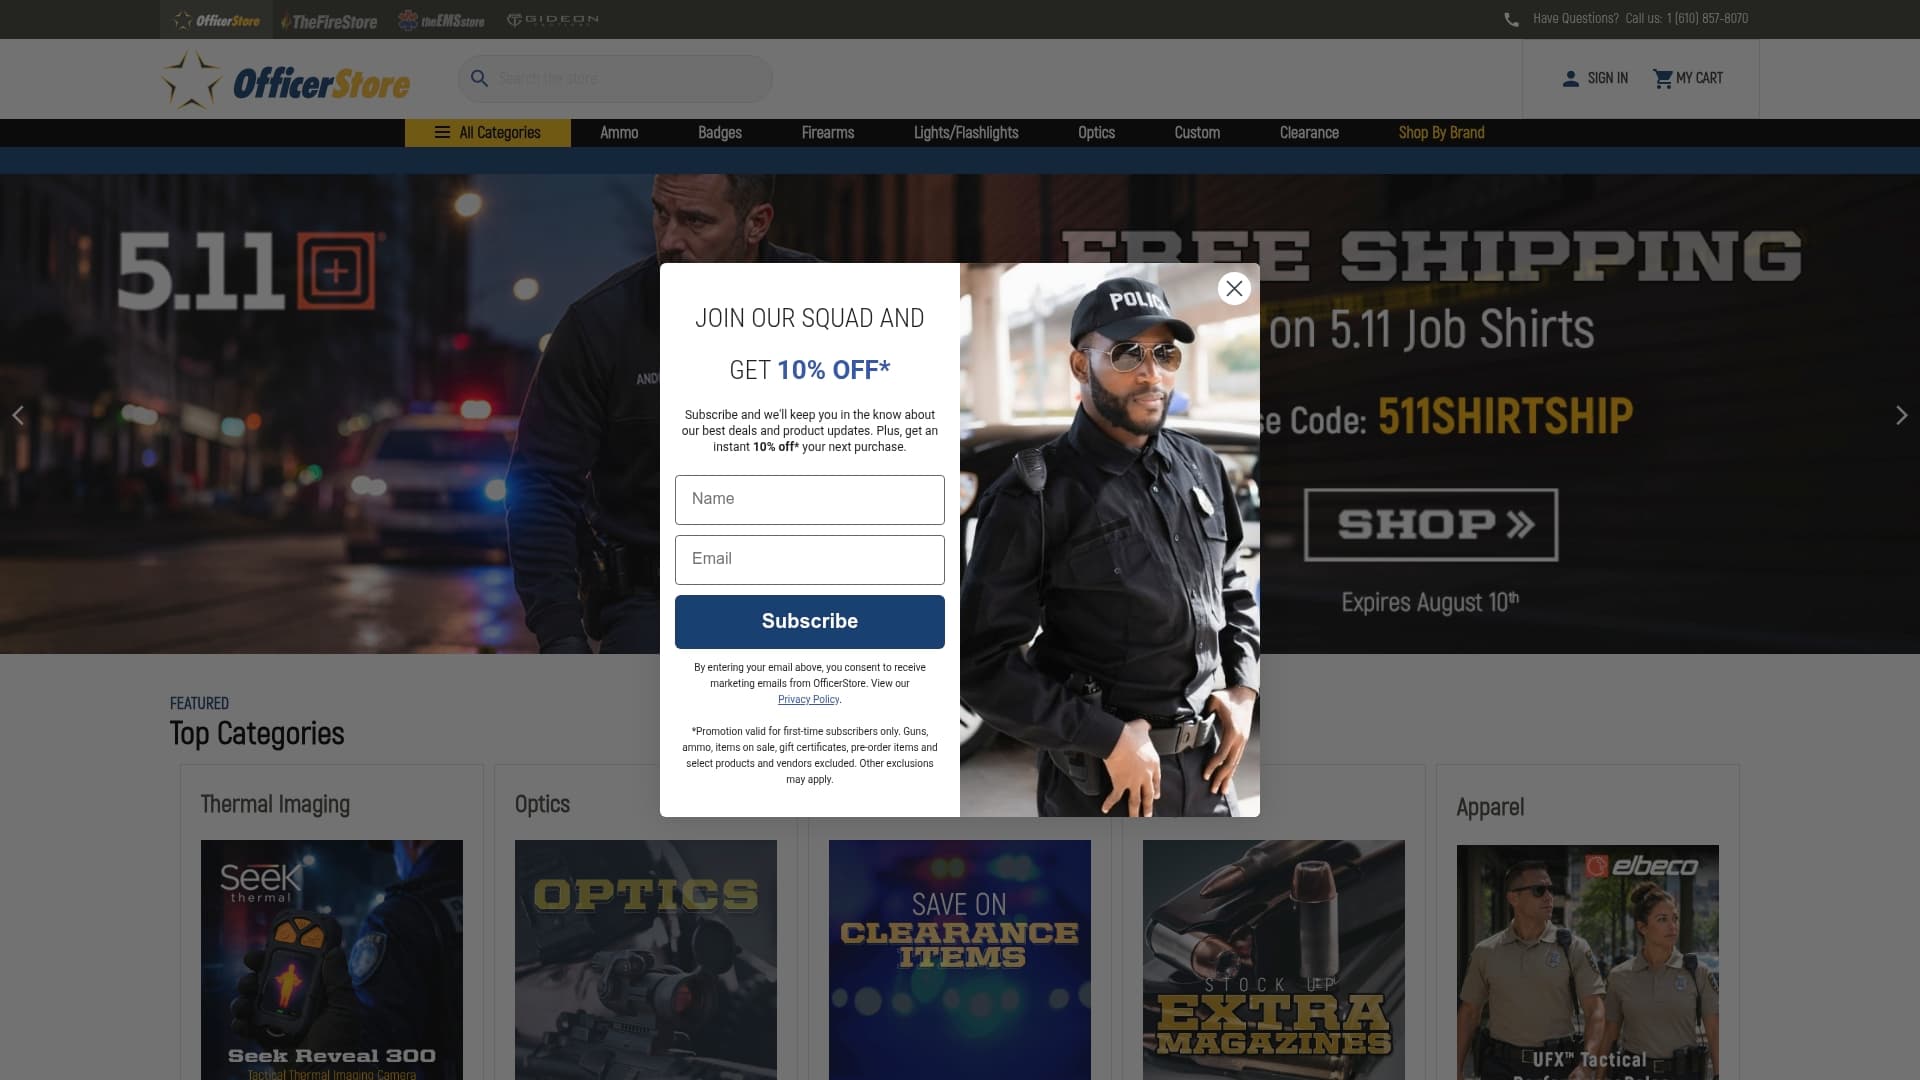1920x1080 pixels.
Task: Click the Name input field
Action: coord(810,500)
